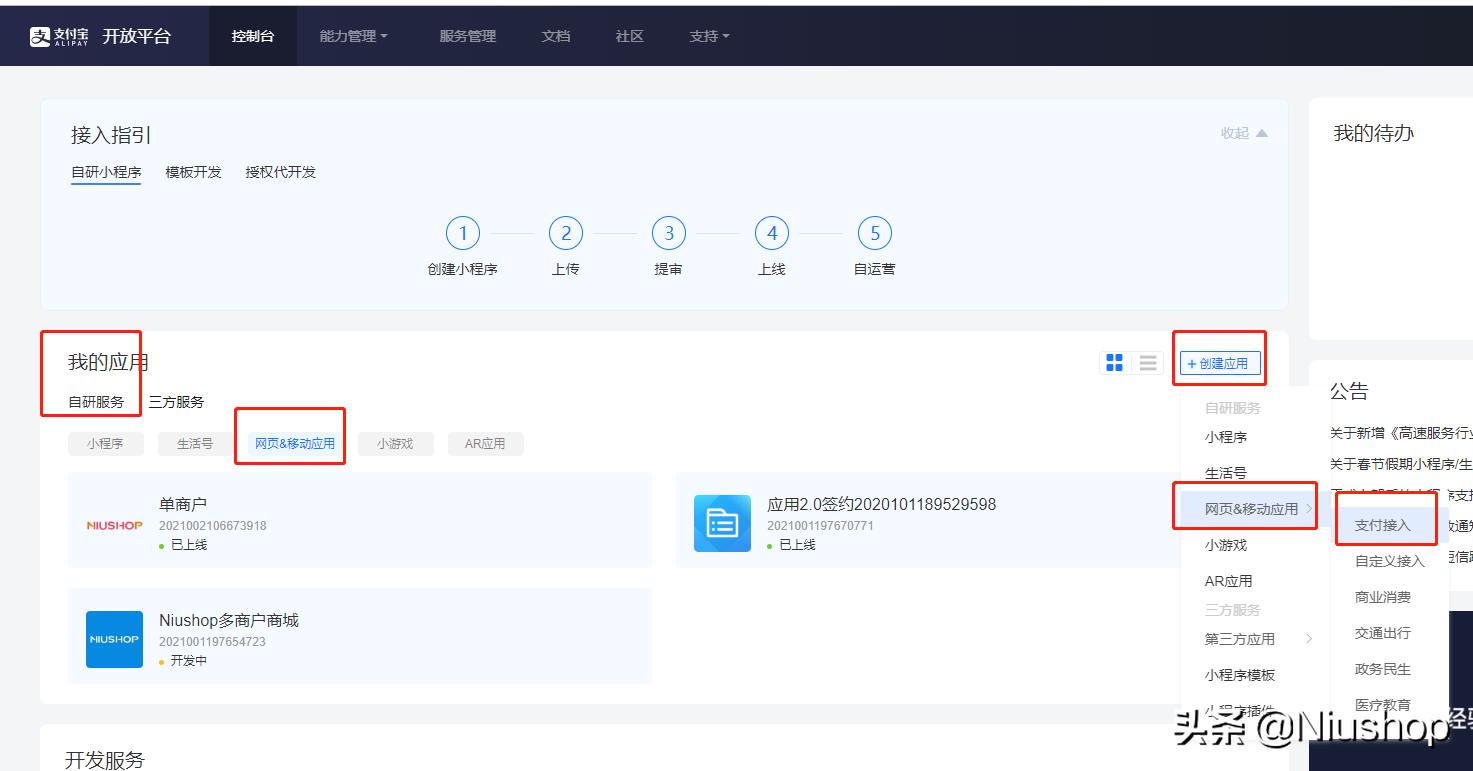Open the 能力管理 dropdown menu
Image resolution: width=1473 pixels, height=771 pixels.
353,35
